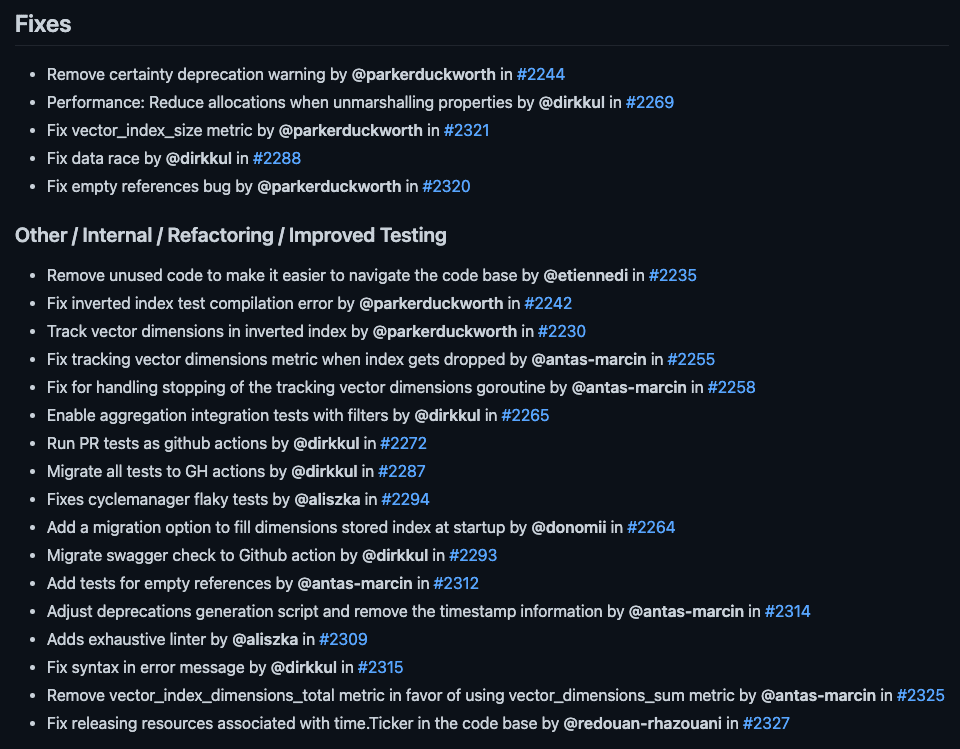Open pull request #2288 link

pyautogui.click(x=277, y=158)
